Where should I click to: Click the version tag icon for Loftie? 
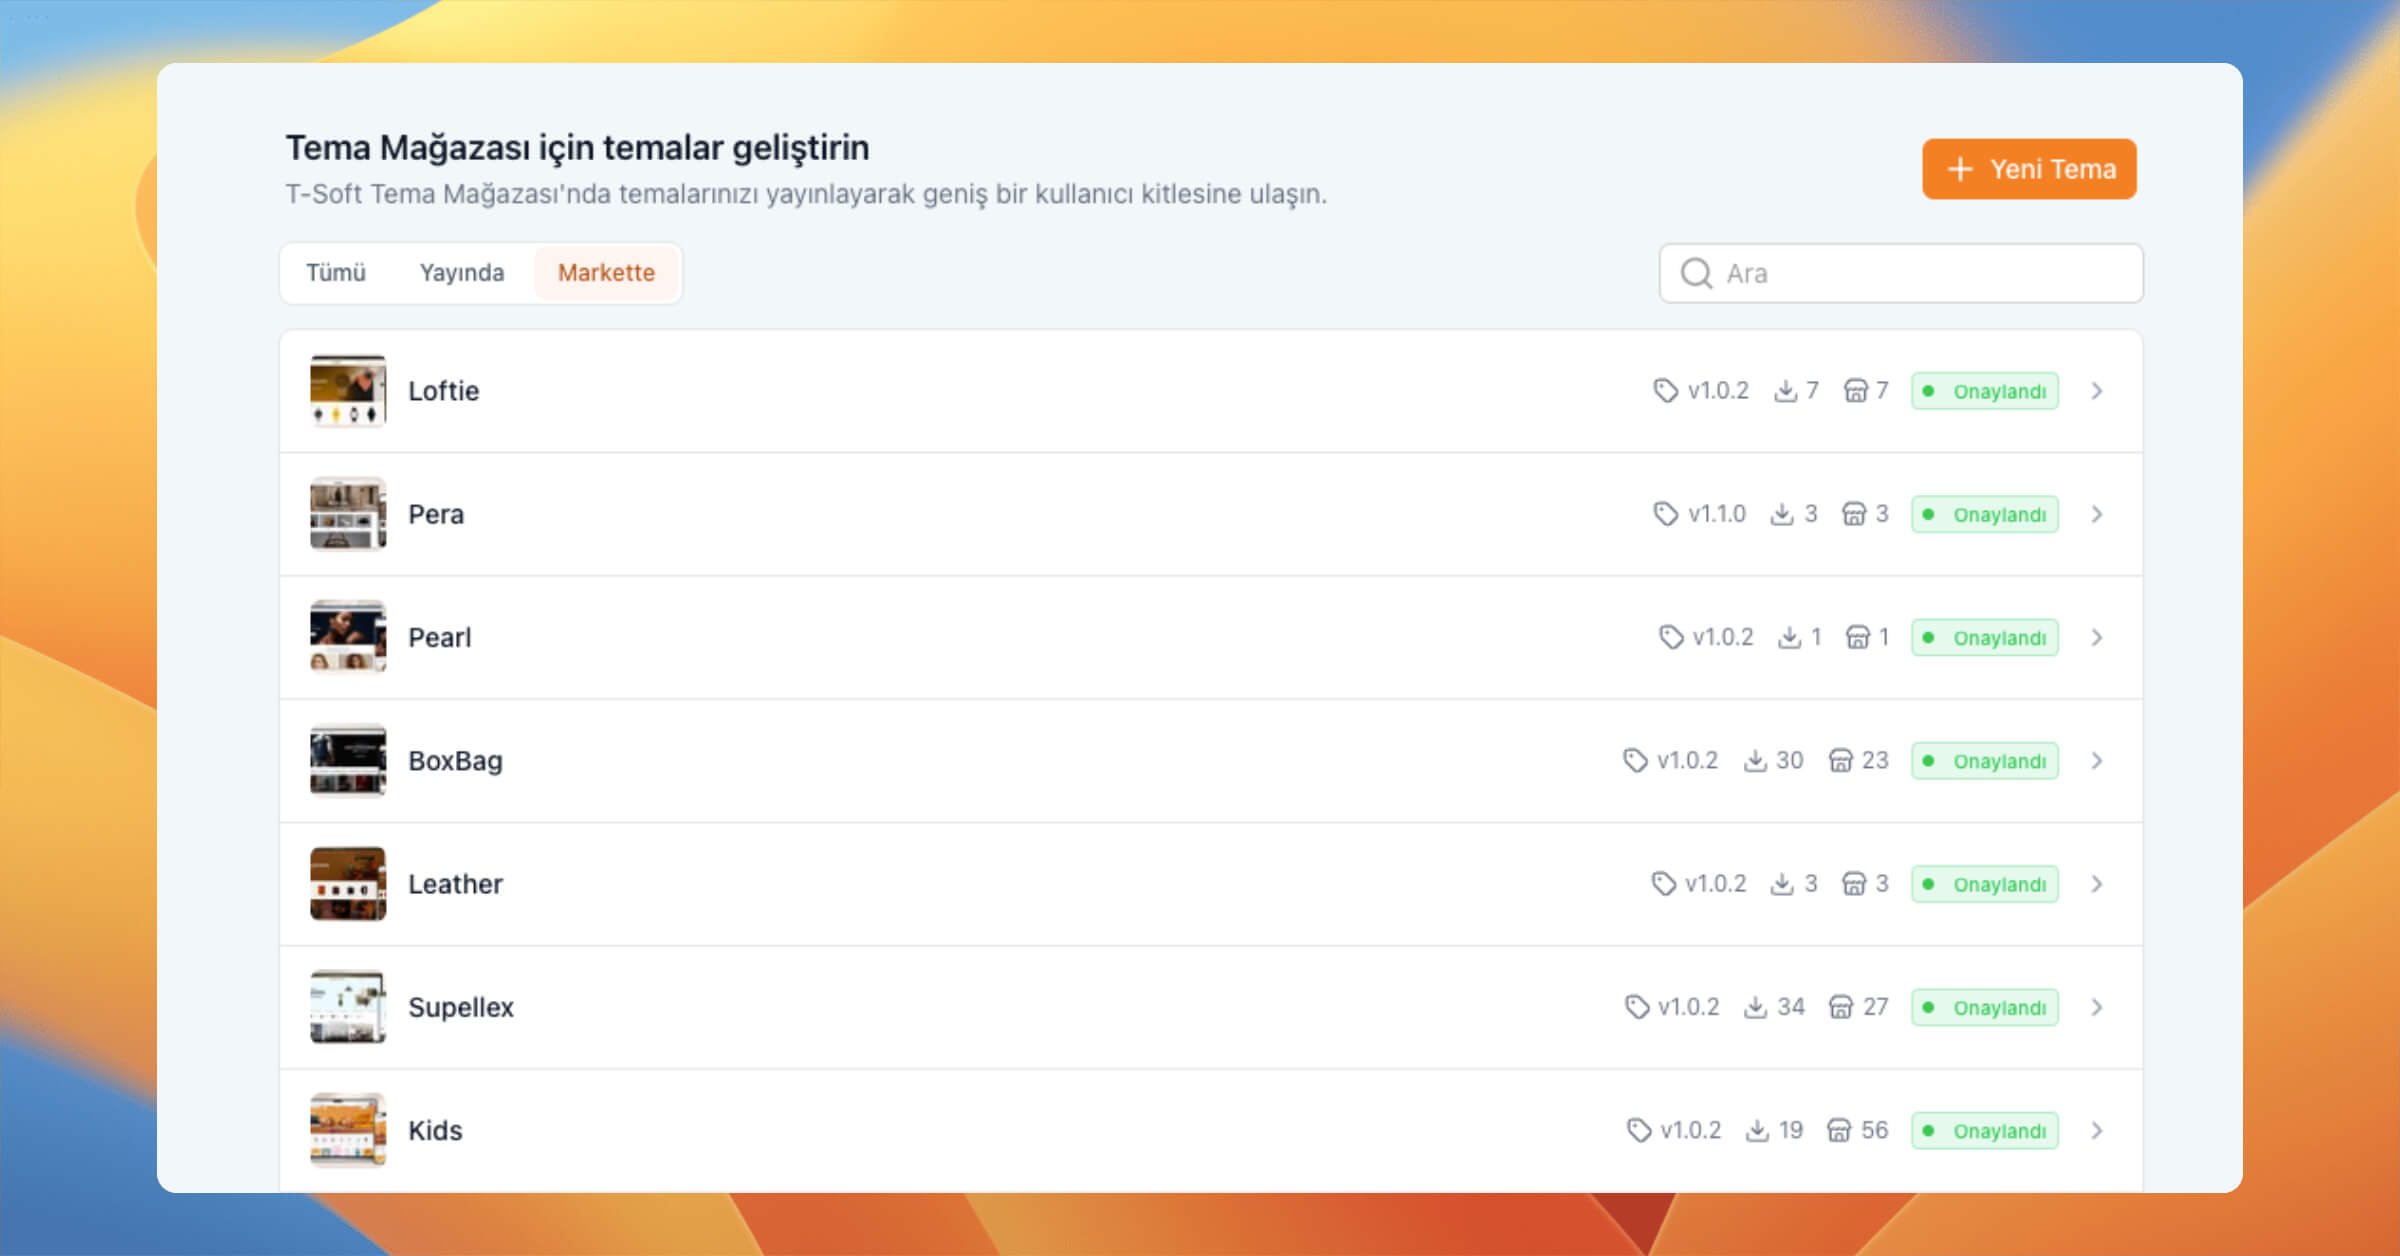coord(1665,391)
